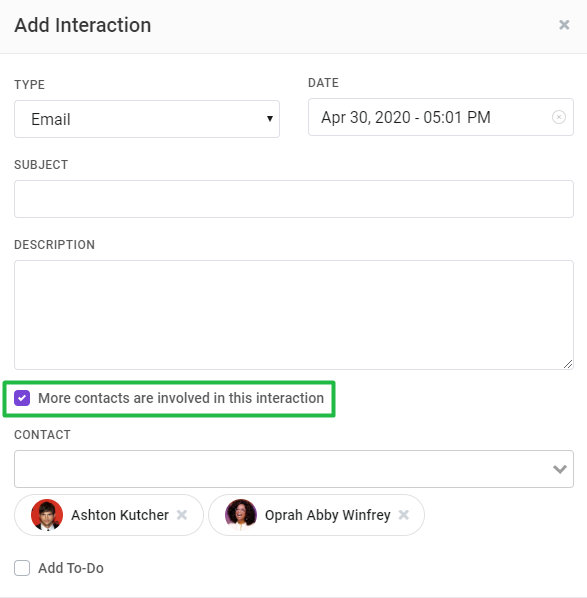Click the 'More contacts are involved' label text
587x598 pixels.
pos(181,398)
